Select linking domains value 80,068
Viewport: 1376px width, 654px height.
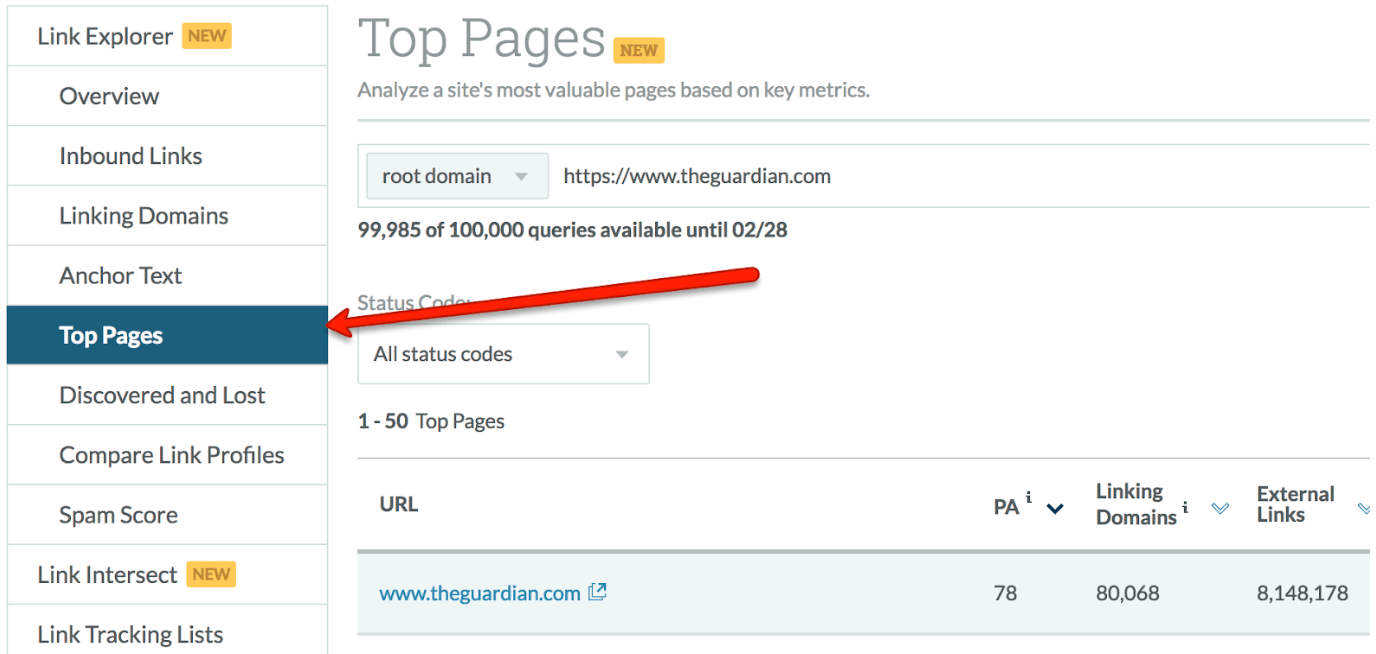[x=1128, y=593]
